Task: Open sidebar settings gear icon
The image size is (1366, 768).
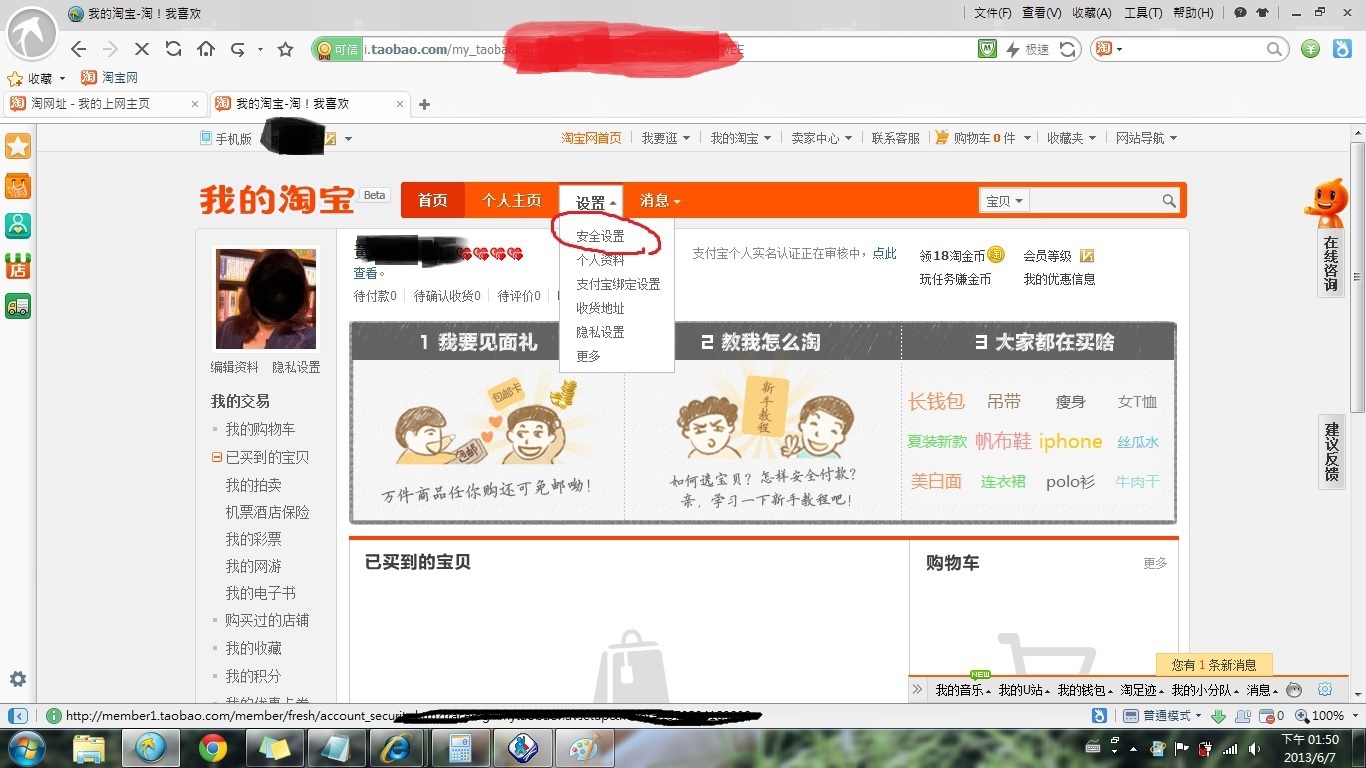Action: (x=18, y=679)
